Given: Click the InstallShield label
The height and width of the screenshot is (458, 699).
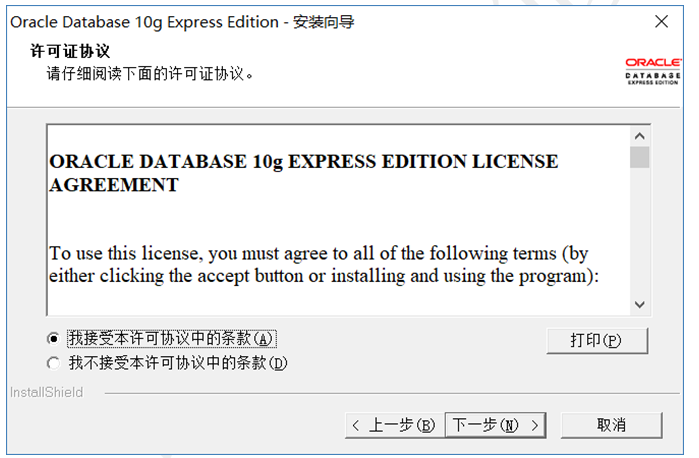Looking at the screenshot, I should [46, 392].
